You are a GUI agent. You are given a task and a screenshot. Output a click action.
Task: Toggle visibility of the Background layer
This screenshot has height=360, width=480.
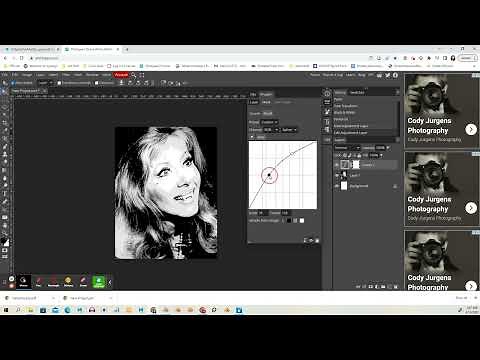pyautogui.click(x=337, y=186)
